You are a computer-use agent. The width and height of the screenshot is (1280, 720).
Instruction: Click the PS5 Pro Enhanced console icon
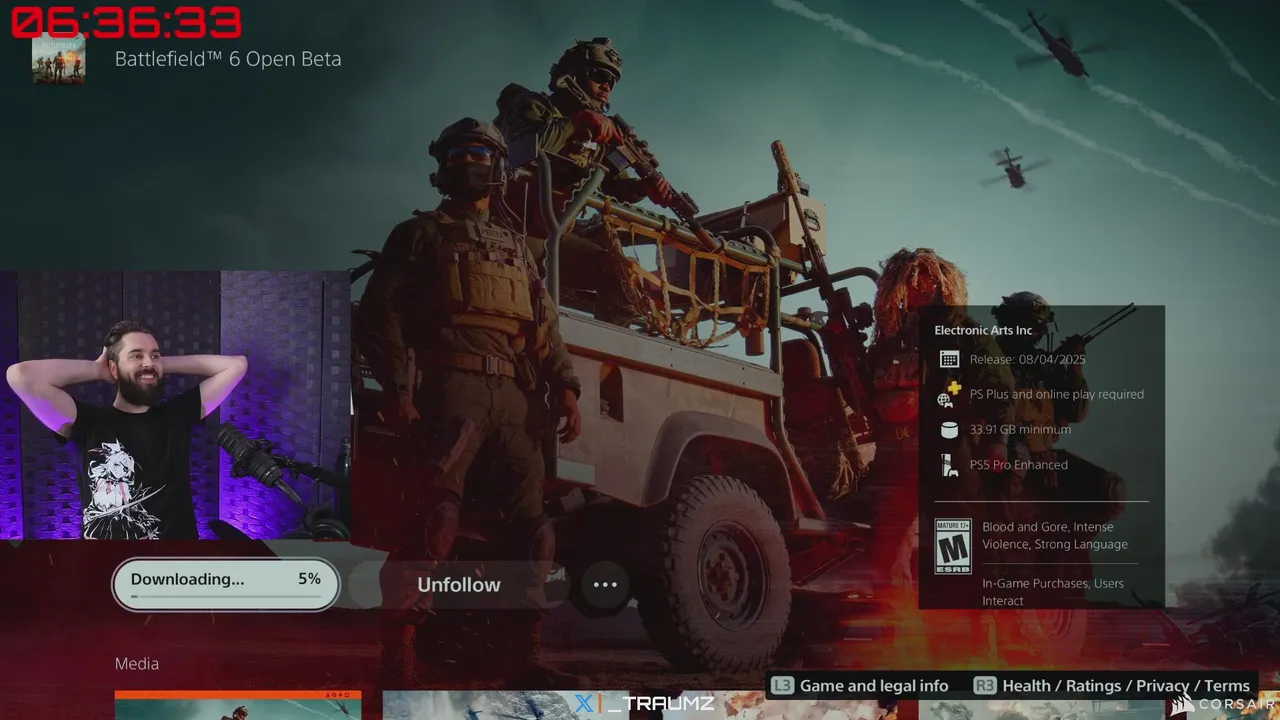(949, 465)
